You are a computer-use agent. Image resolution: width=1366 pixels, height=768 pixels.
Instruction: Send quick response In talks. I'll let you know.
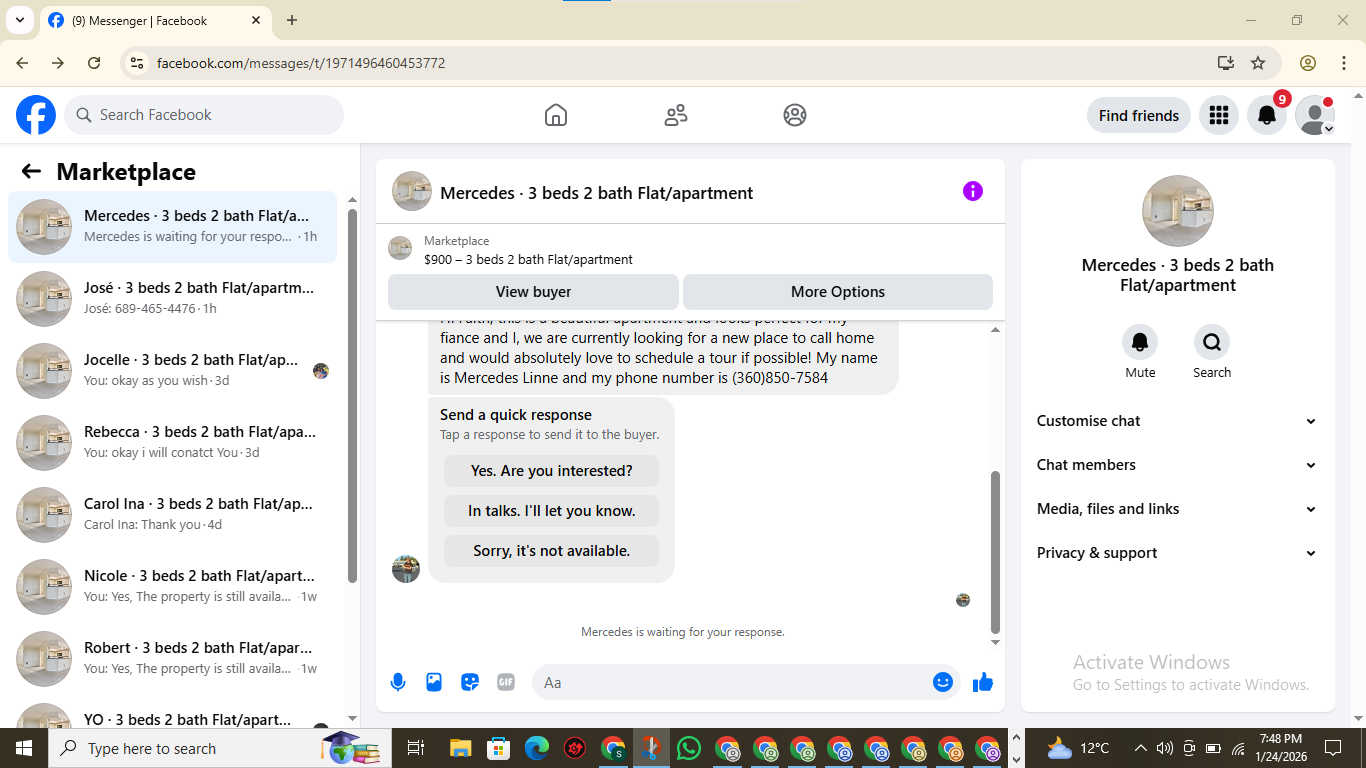pos(551,511)
